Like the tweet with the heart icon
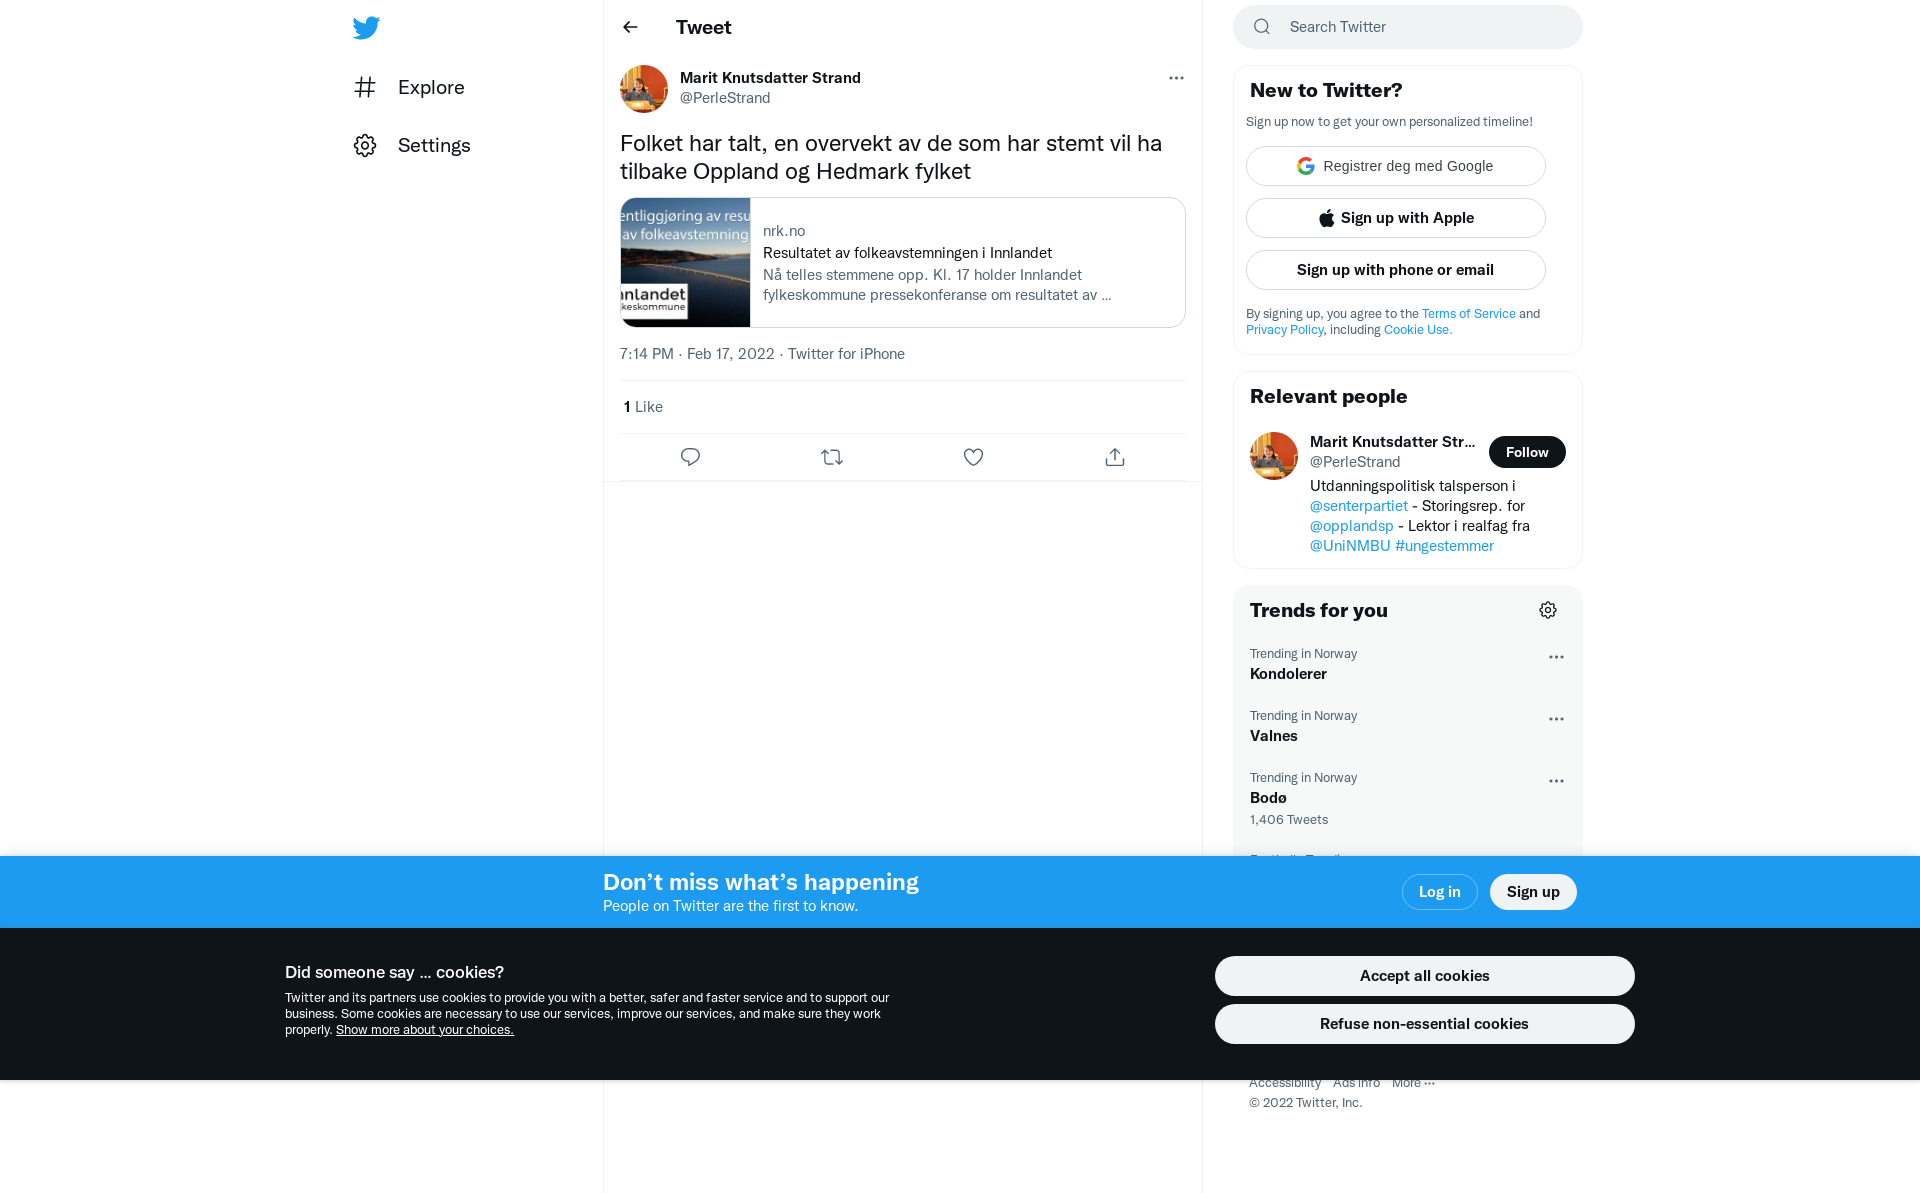The image size is (1920, 1193). click(x=973, y=457)
